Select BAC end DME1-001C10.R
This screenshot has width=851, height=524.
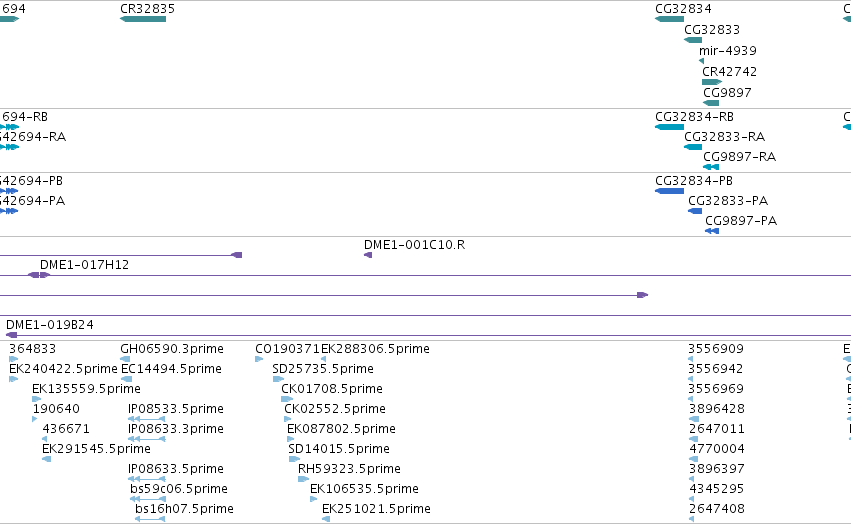(x=414, y=245)
